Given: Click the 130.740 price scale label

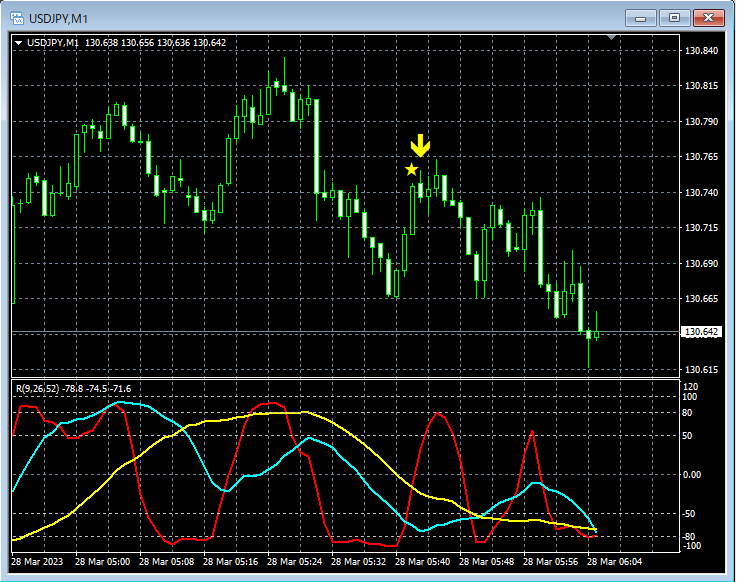Looking at the screenshot, I should pyautogui.click(x=701, y=192).
